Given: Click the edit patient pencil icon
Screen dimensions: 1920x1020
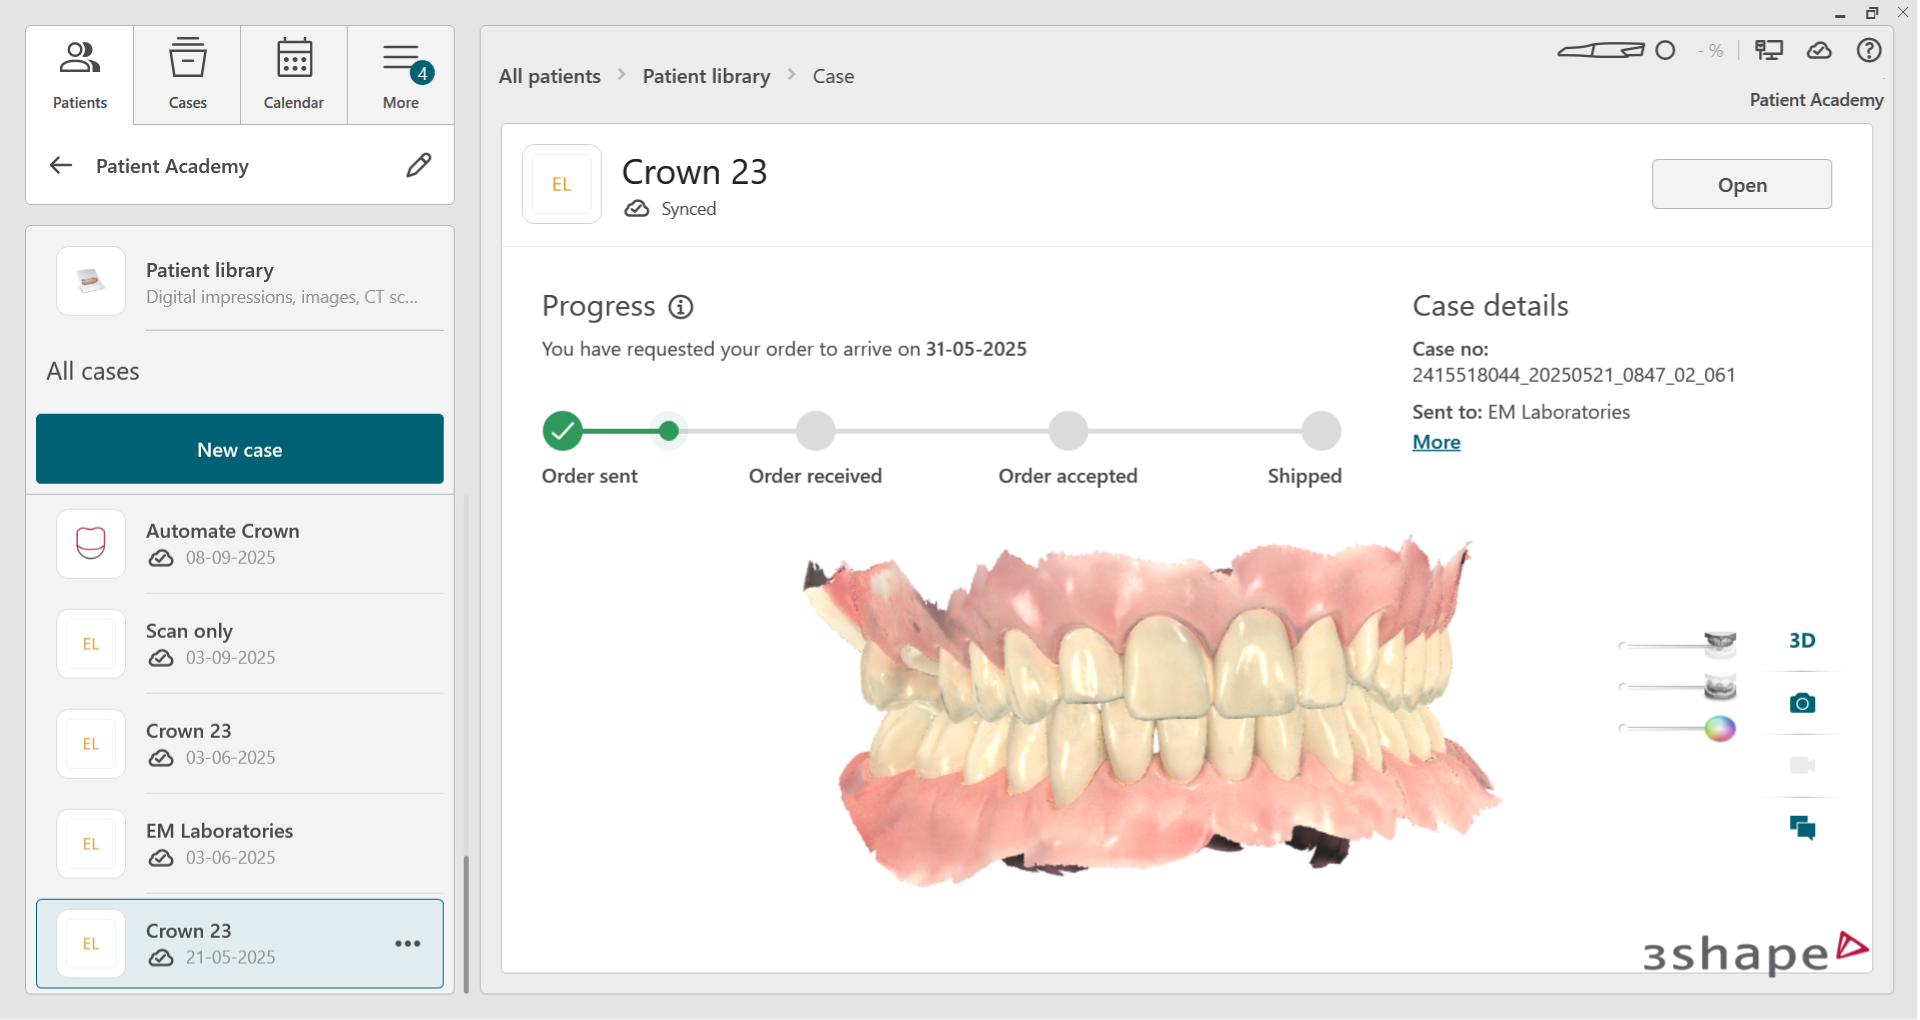Looking at the screenshot, I should 418,165.
